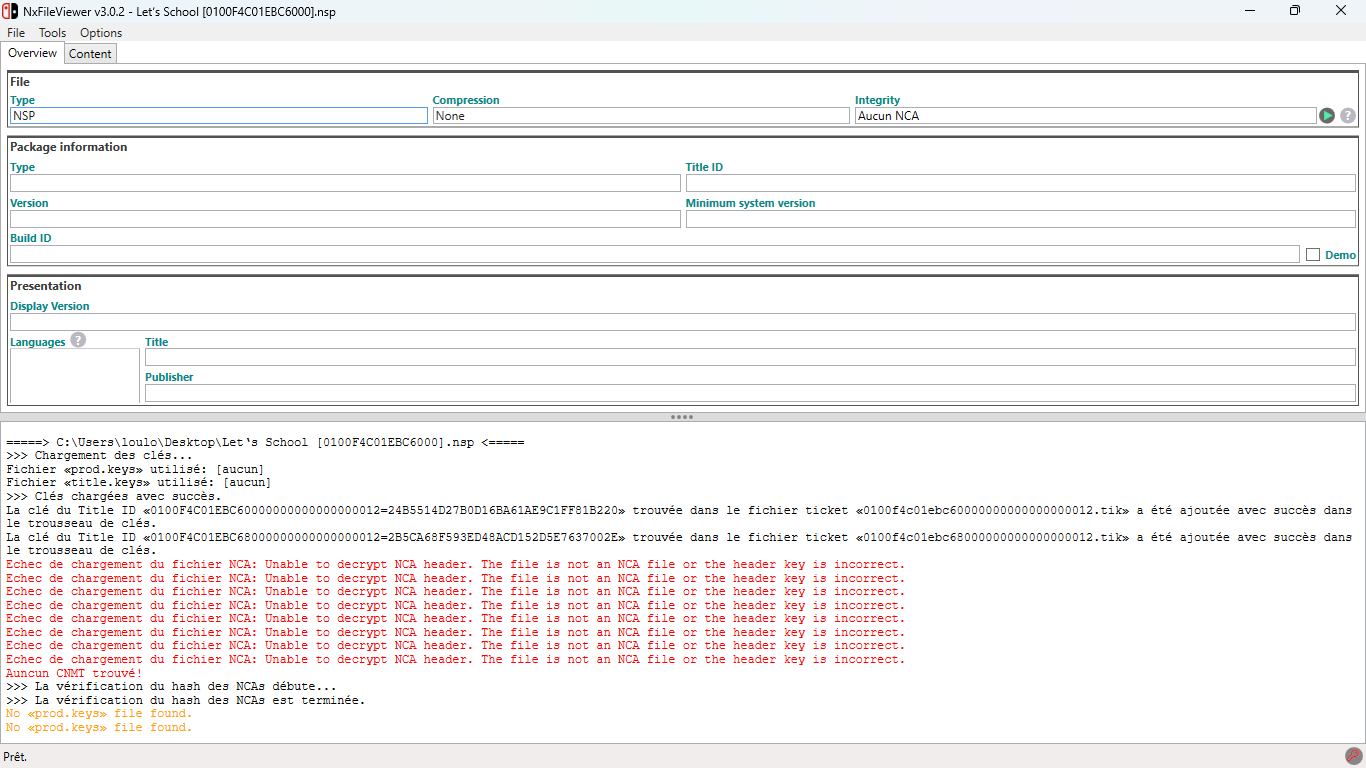Click the splitter grip dots above the log
Viewport: 1366px width, 768px height.
pos(682,417)
